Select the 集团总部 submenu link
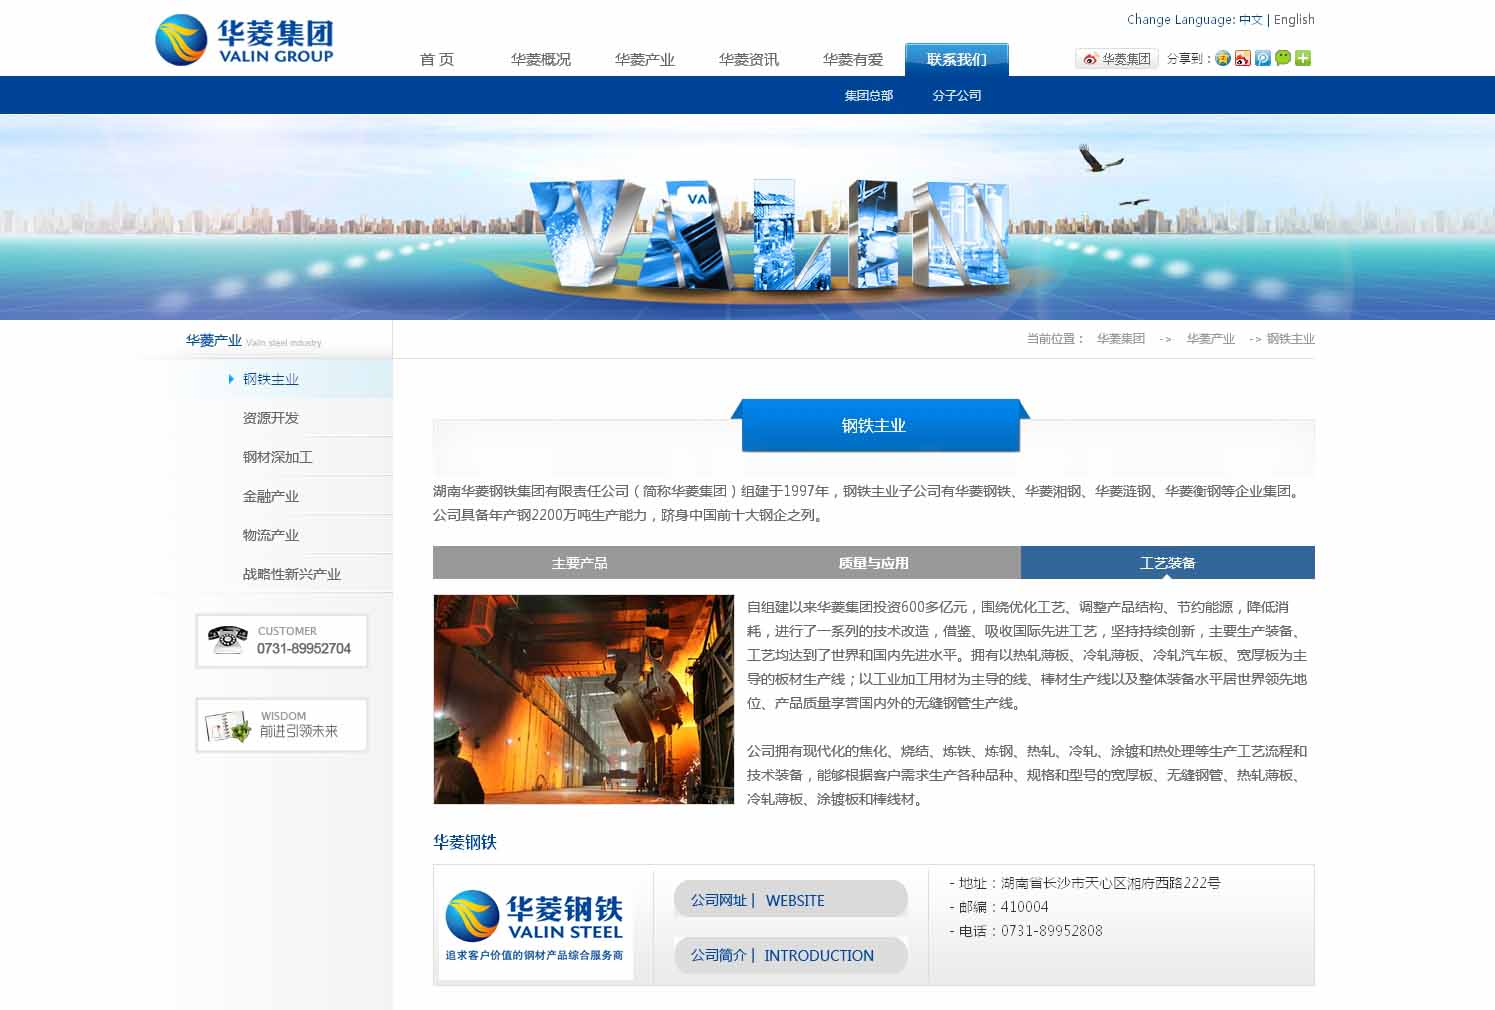This screenshot has width=1495, height=1010. tap(869, 95)
